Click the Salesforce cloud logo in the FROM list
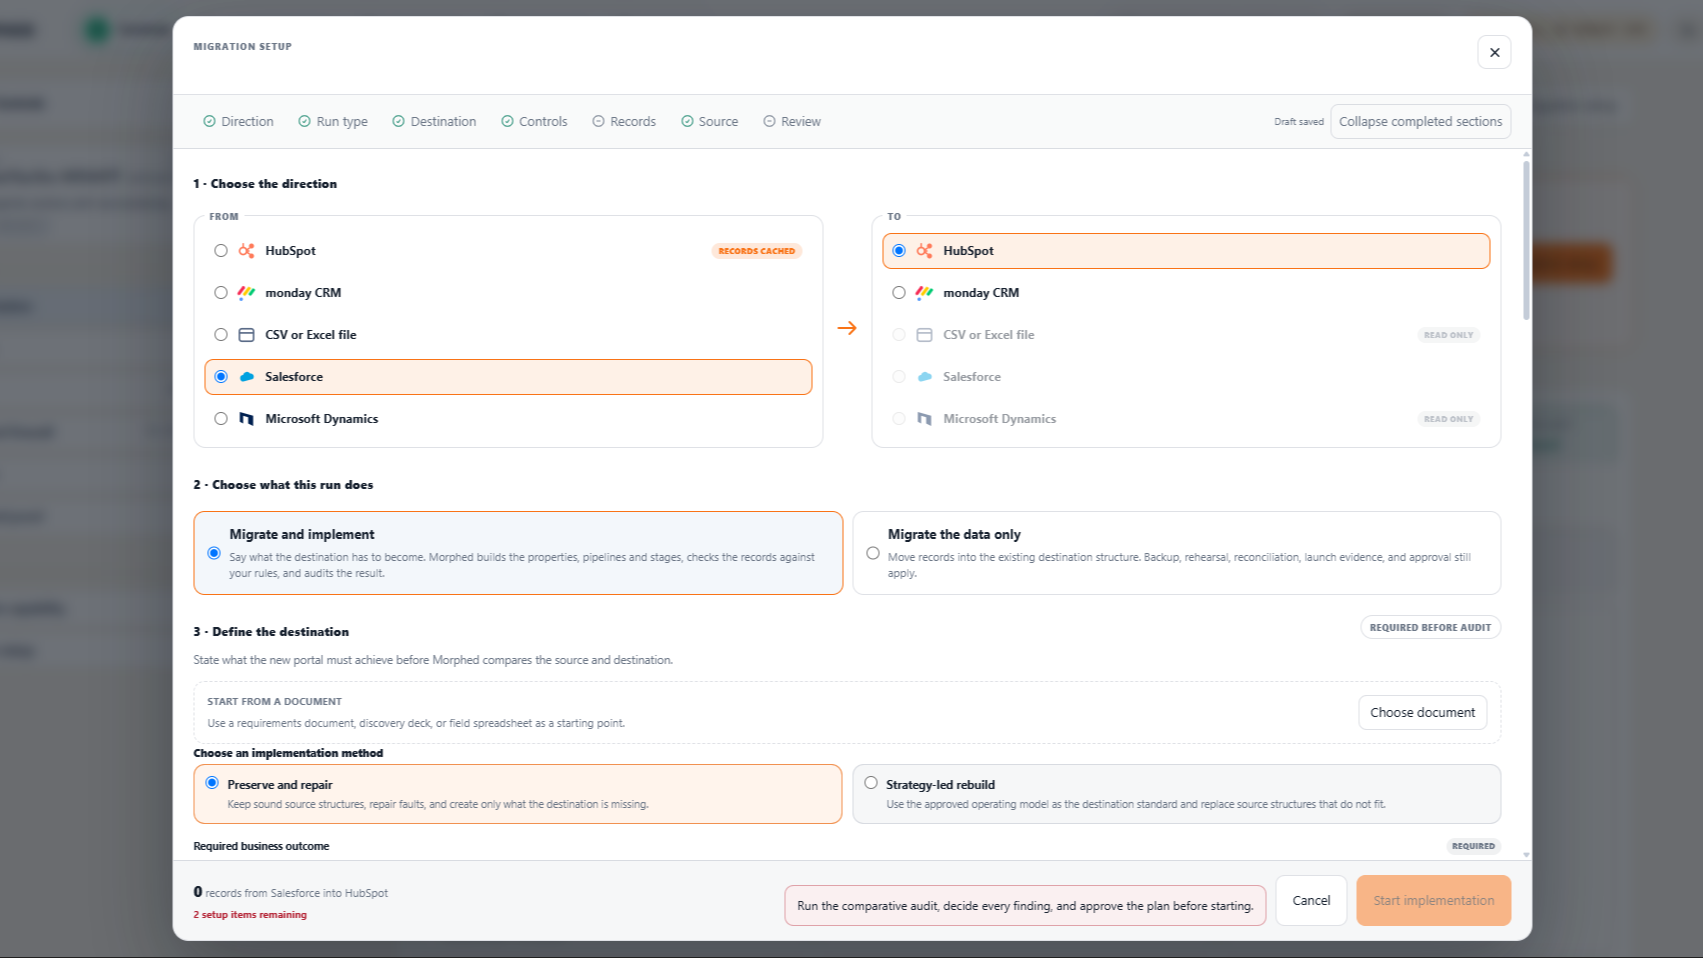 [246, 377]
